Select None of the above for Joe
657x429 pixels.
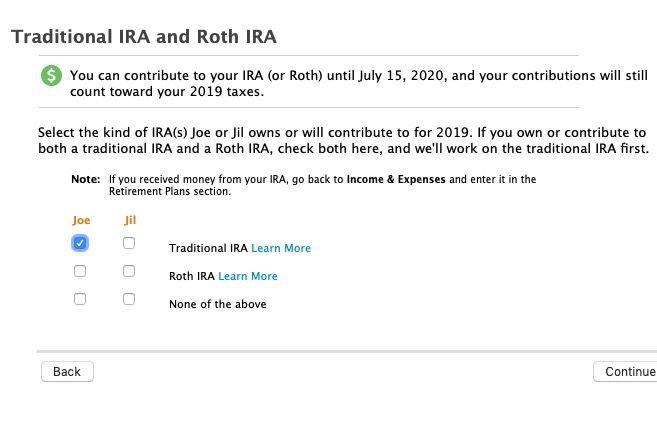pyautogui.click(x=80, y=299)
